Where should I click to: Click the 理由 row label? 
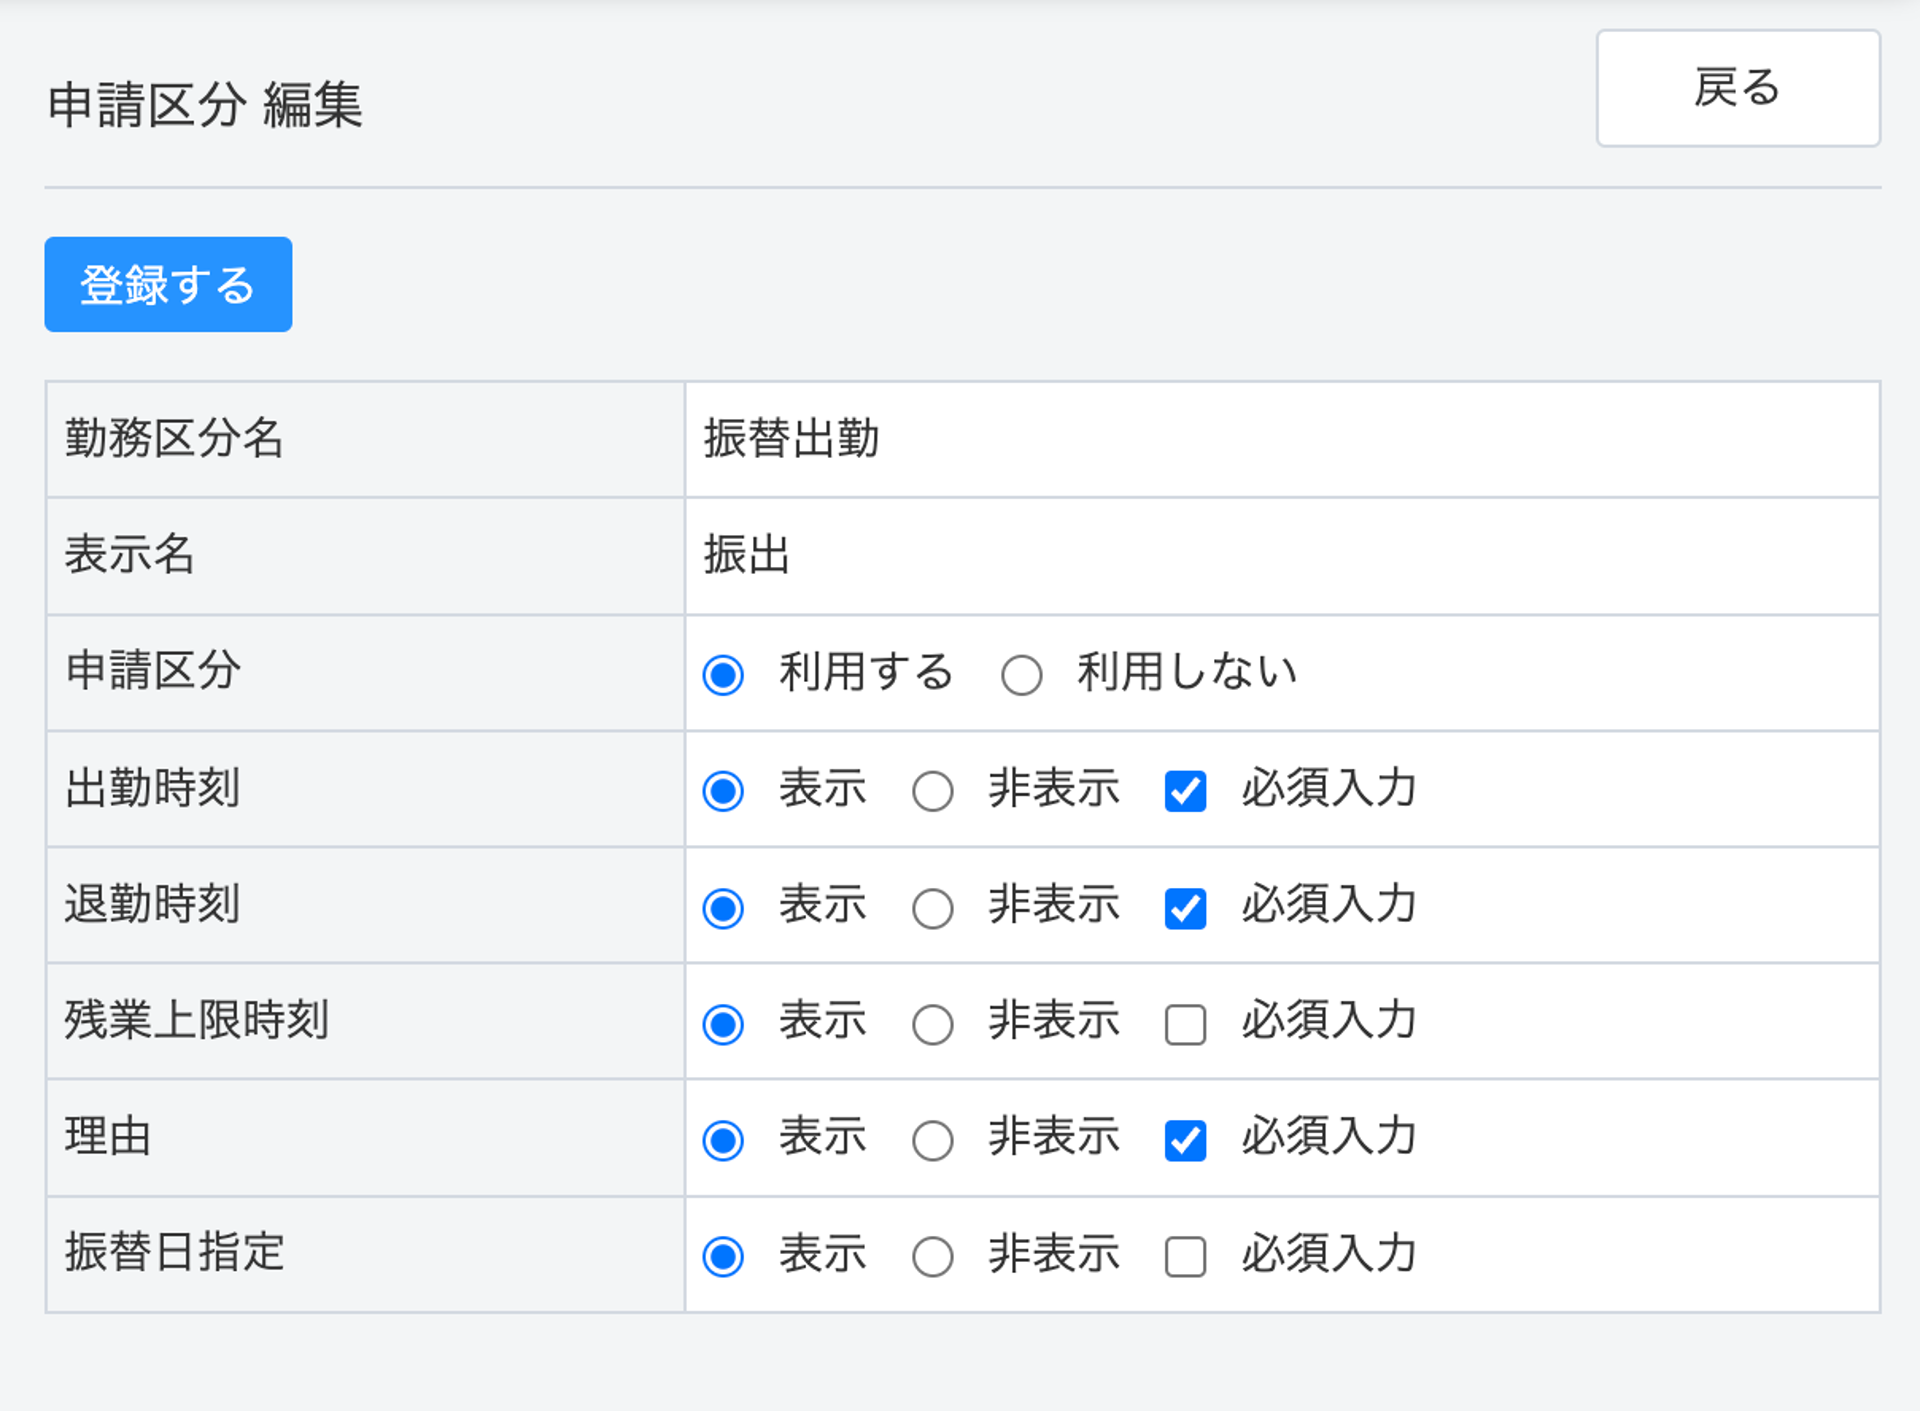(x=108, y=1136)
